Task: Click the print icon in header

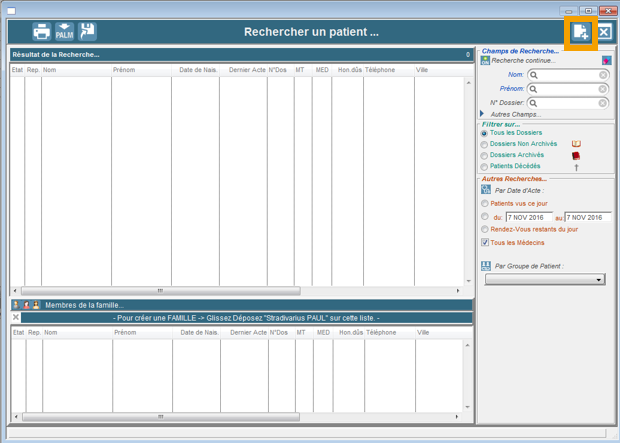Action: pyautogui.click(x=41, y=32)
